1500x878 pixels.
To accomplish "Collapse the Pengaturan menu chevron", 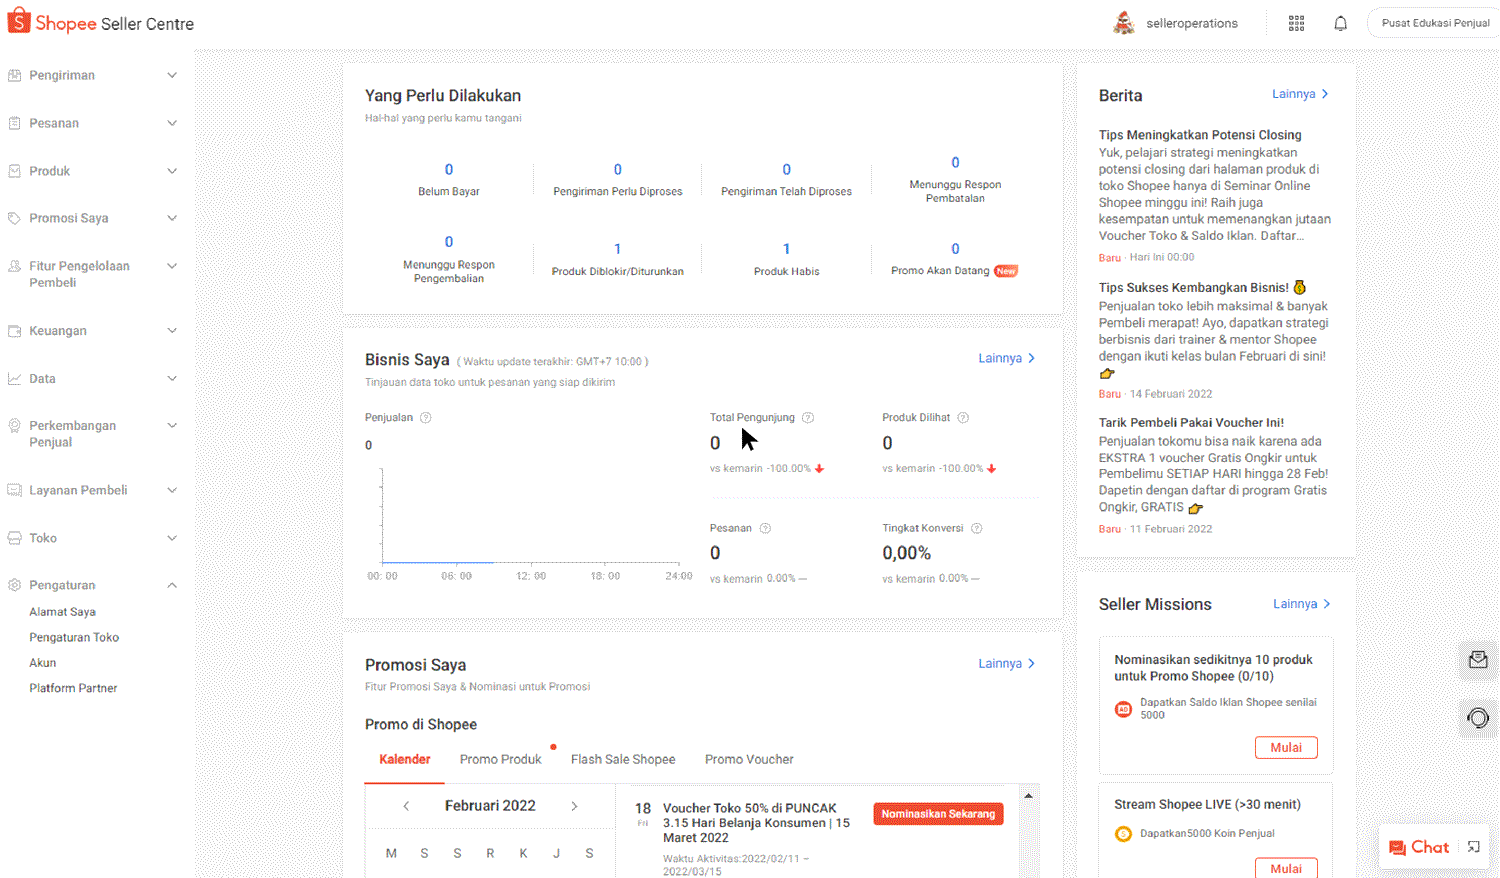I will click(172, 585).
